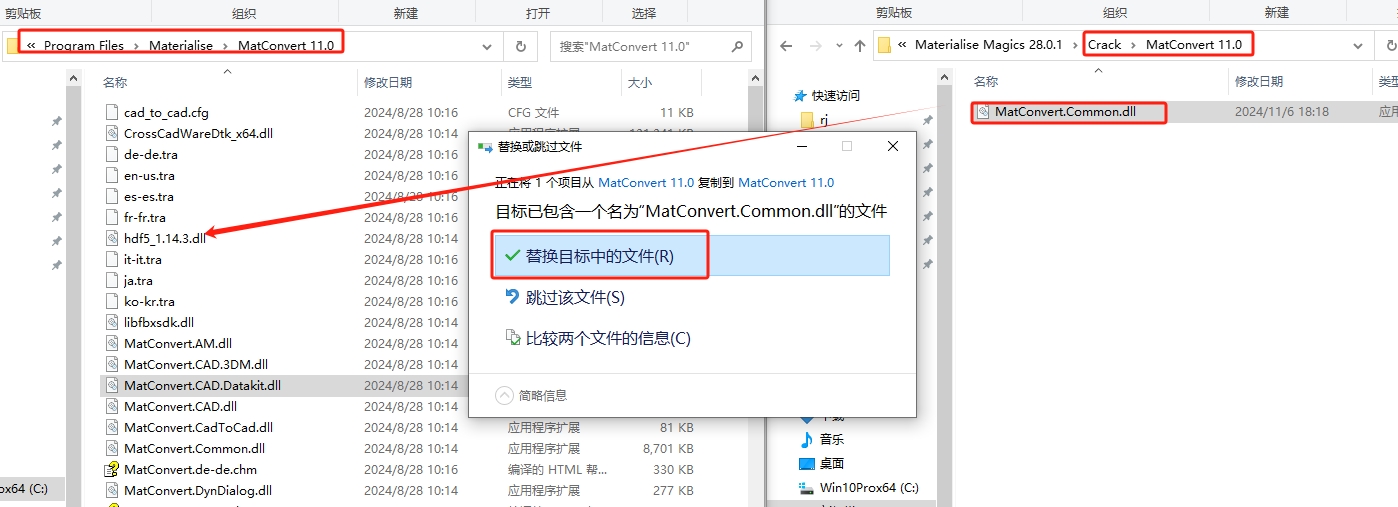Choose Replace the file in the destination
The image size is (1398, 507).
pos(692,256)
